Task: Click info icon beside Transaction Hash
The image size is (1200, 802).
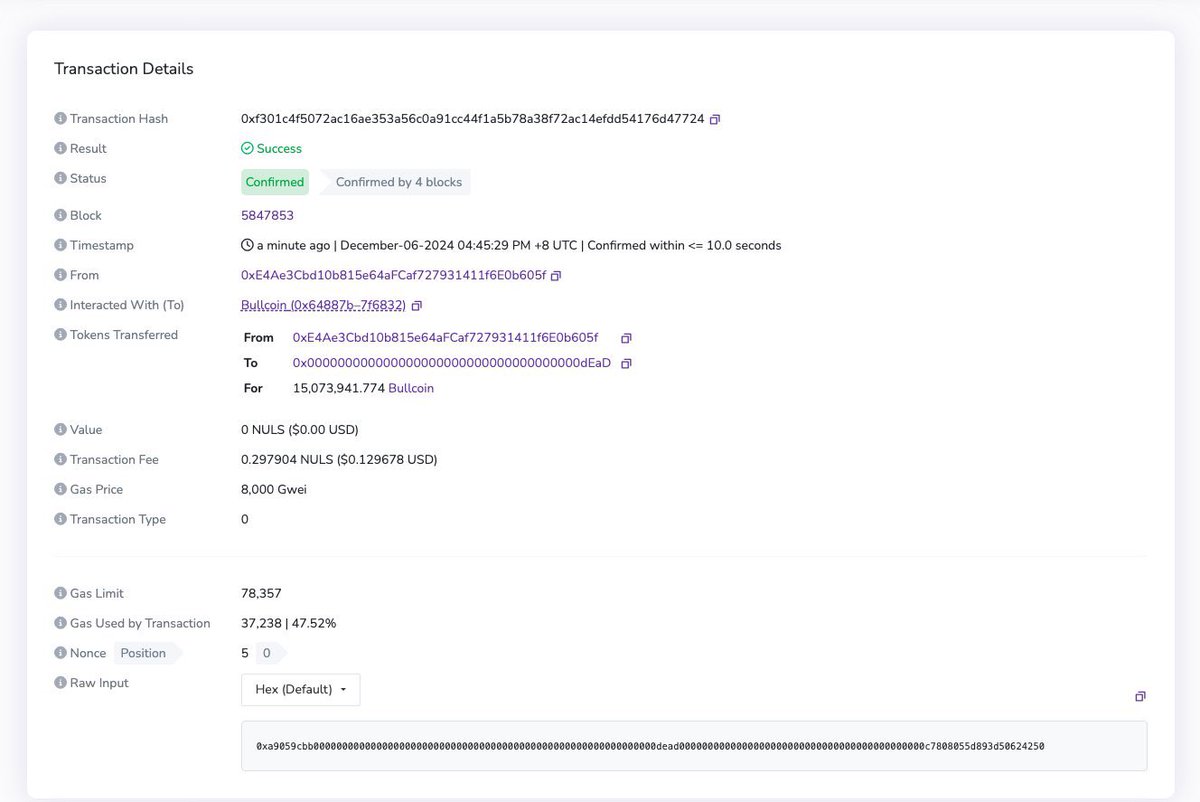Action: [60, 119]
